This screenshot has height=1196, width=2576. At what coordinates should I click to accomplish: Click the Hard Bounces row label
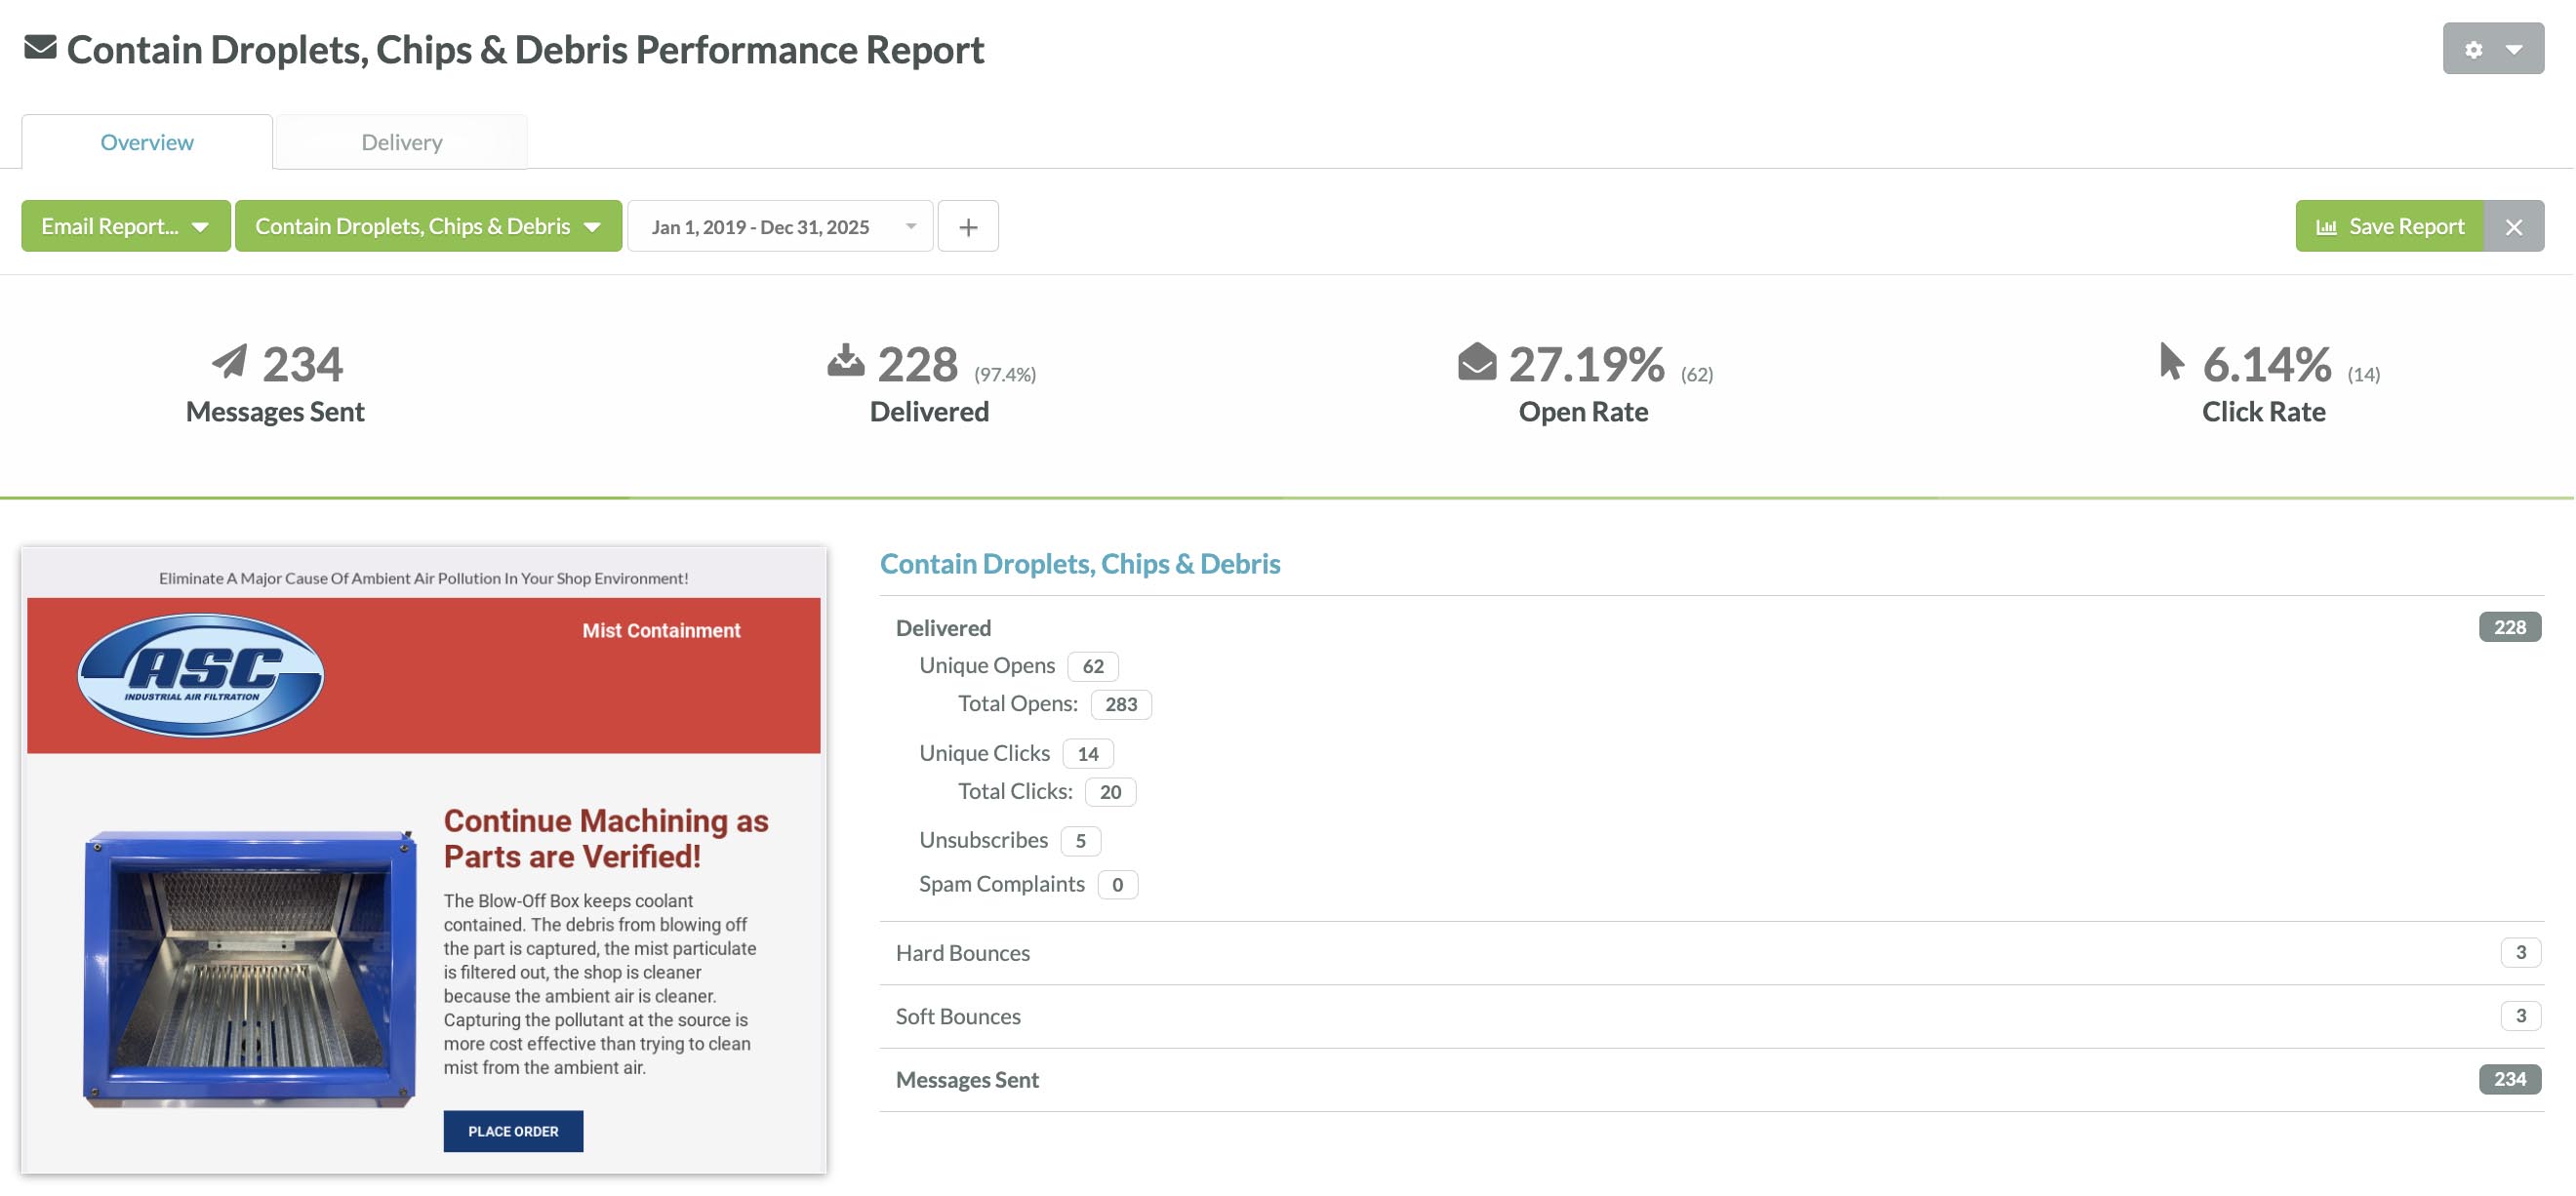click(x=962, y=952)
